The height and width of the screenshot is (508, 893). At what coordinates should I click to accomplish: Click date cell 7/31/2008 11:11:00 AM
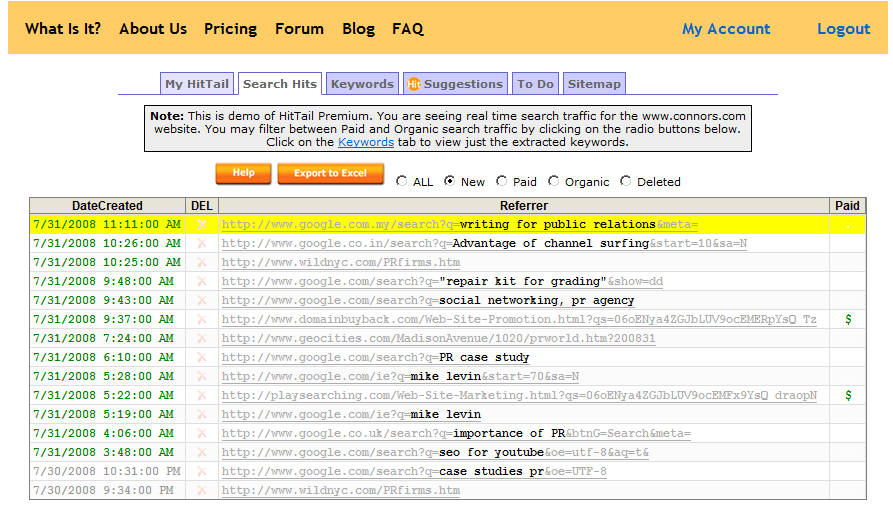[107, 224]
